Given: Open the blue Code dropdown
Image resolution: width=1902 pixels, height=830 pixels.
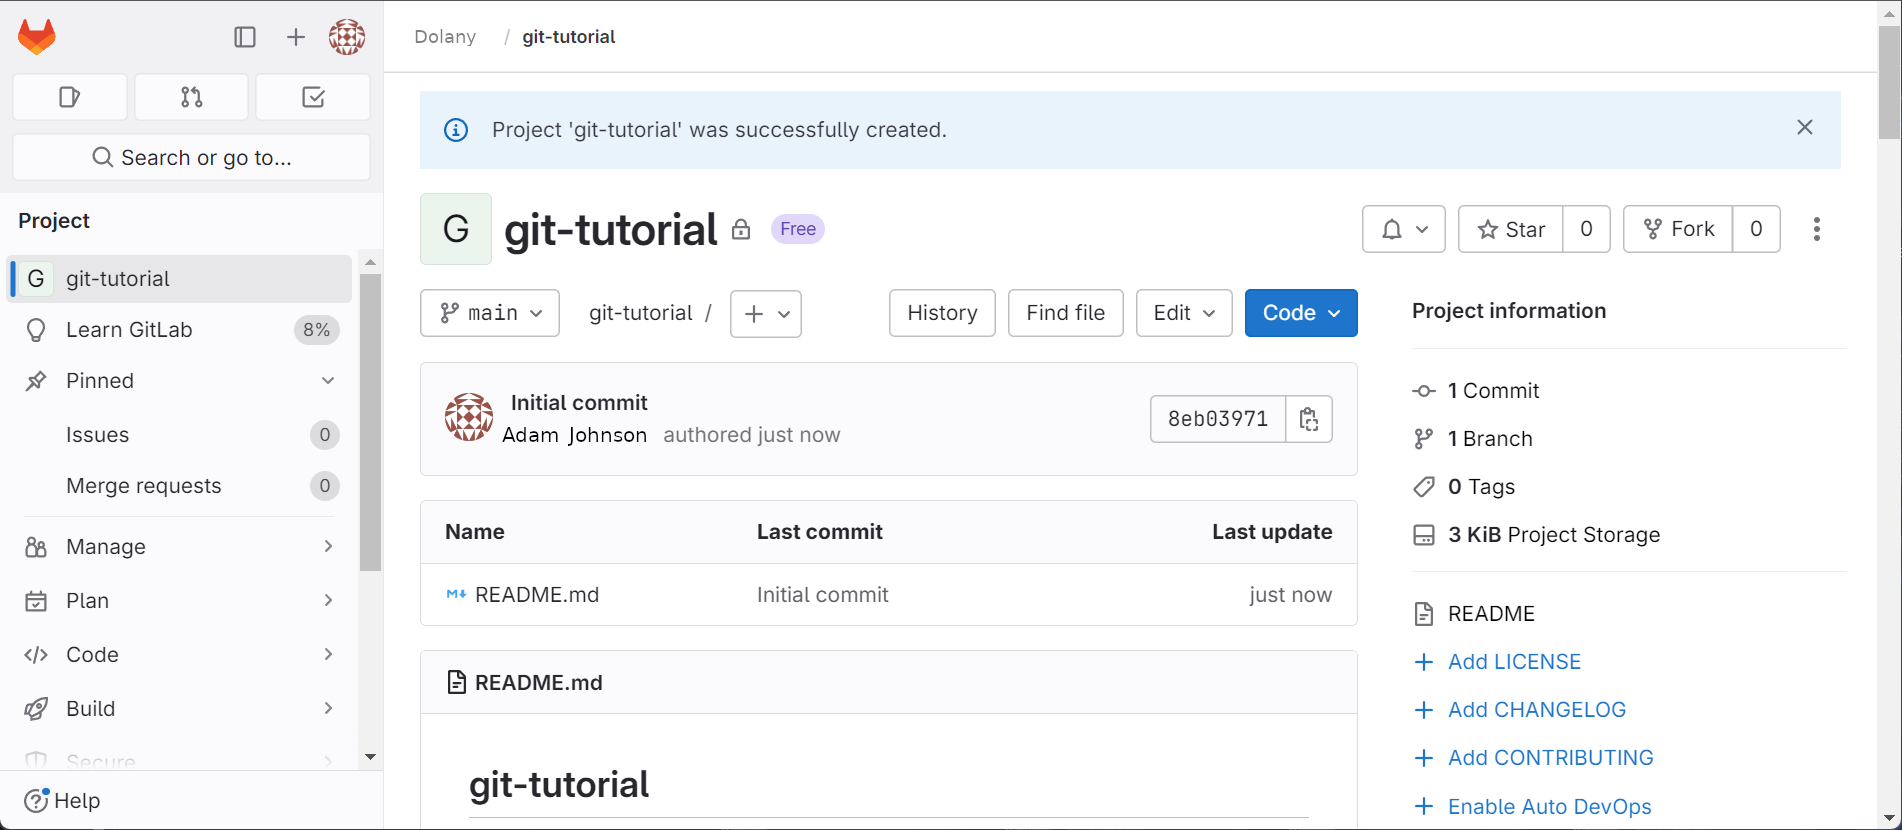Looking at the screenshot, I should click(1301, 313).
